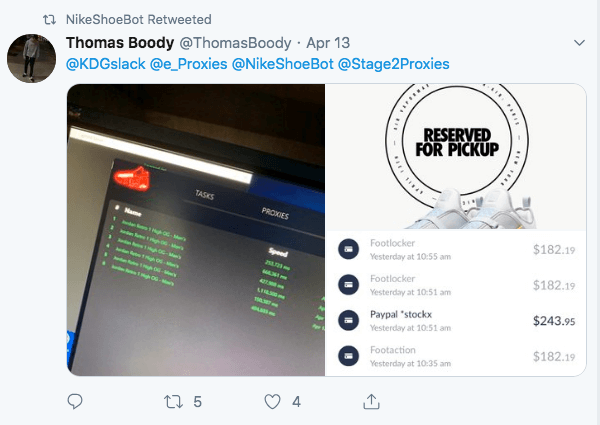Click the small retweeted arrows icon above the tweet
The height and width of the screenshot is (425, 600).
coord(49,20)
